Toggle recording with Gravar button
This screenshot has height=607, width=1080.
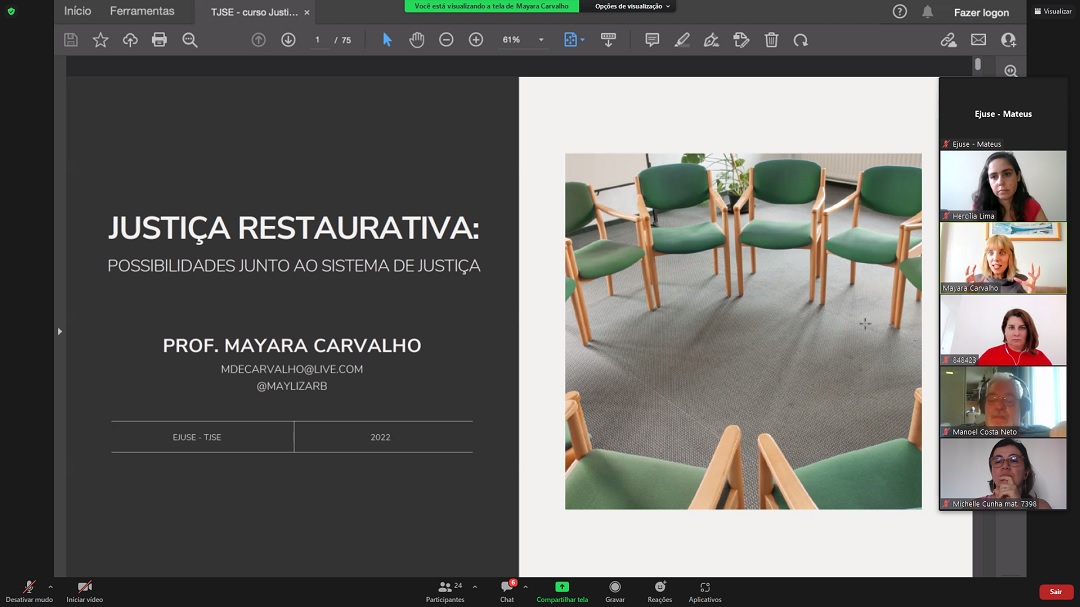[x=615, y=591]
